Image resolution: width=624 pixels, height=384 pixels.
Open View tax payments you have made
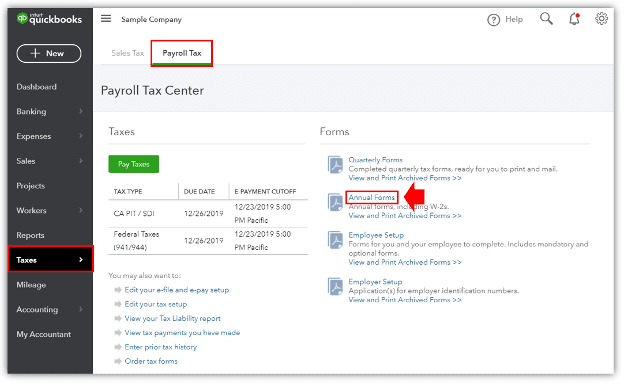[182, 333]
